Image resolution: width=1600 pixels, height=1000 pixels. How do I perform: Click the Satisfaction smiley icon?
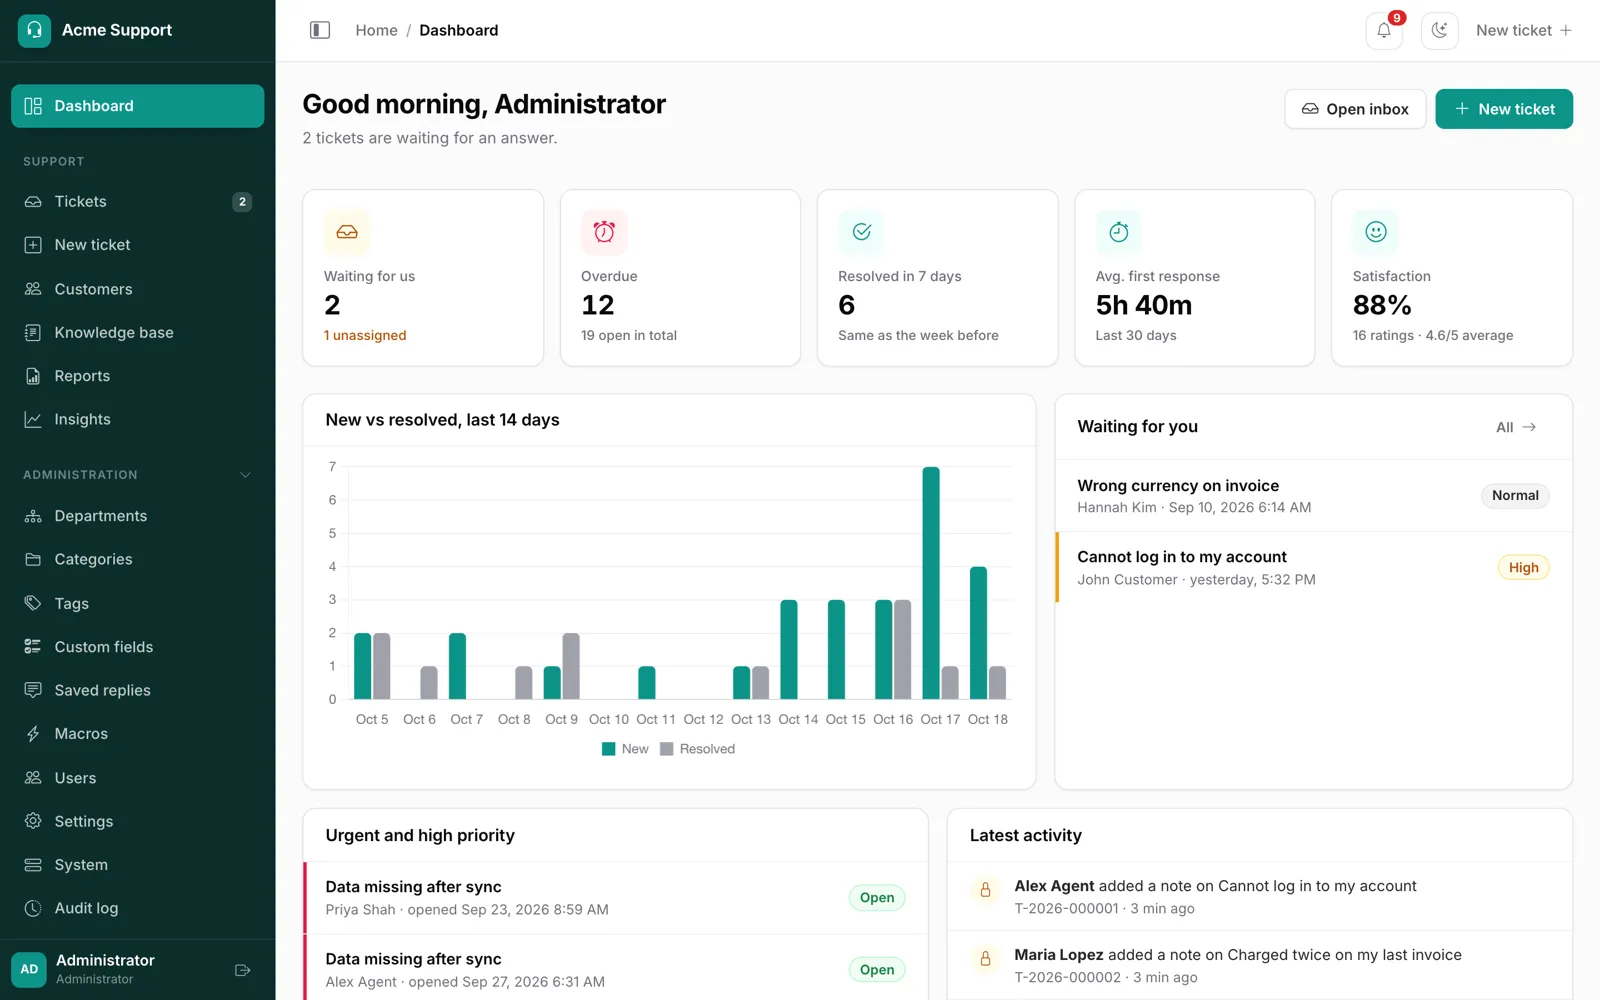pos(1376,232)
